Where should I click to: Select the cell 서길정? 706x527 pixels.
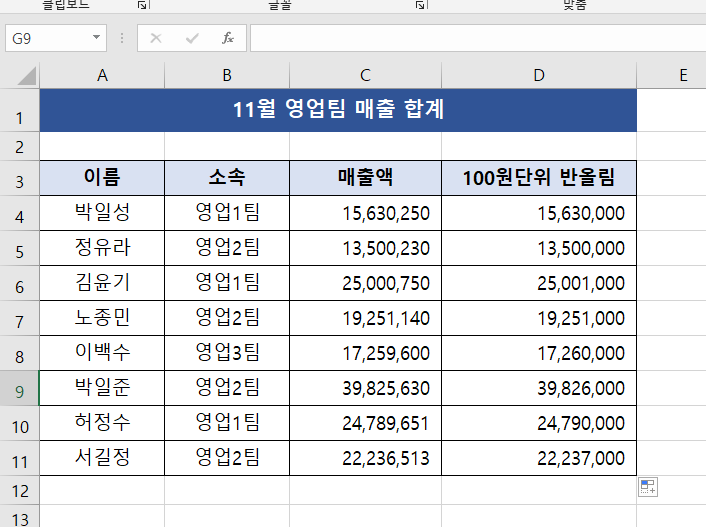point(102,458)
